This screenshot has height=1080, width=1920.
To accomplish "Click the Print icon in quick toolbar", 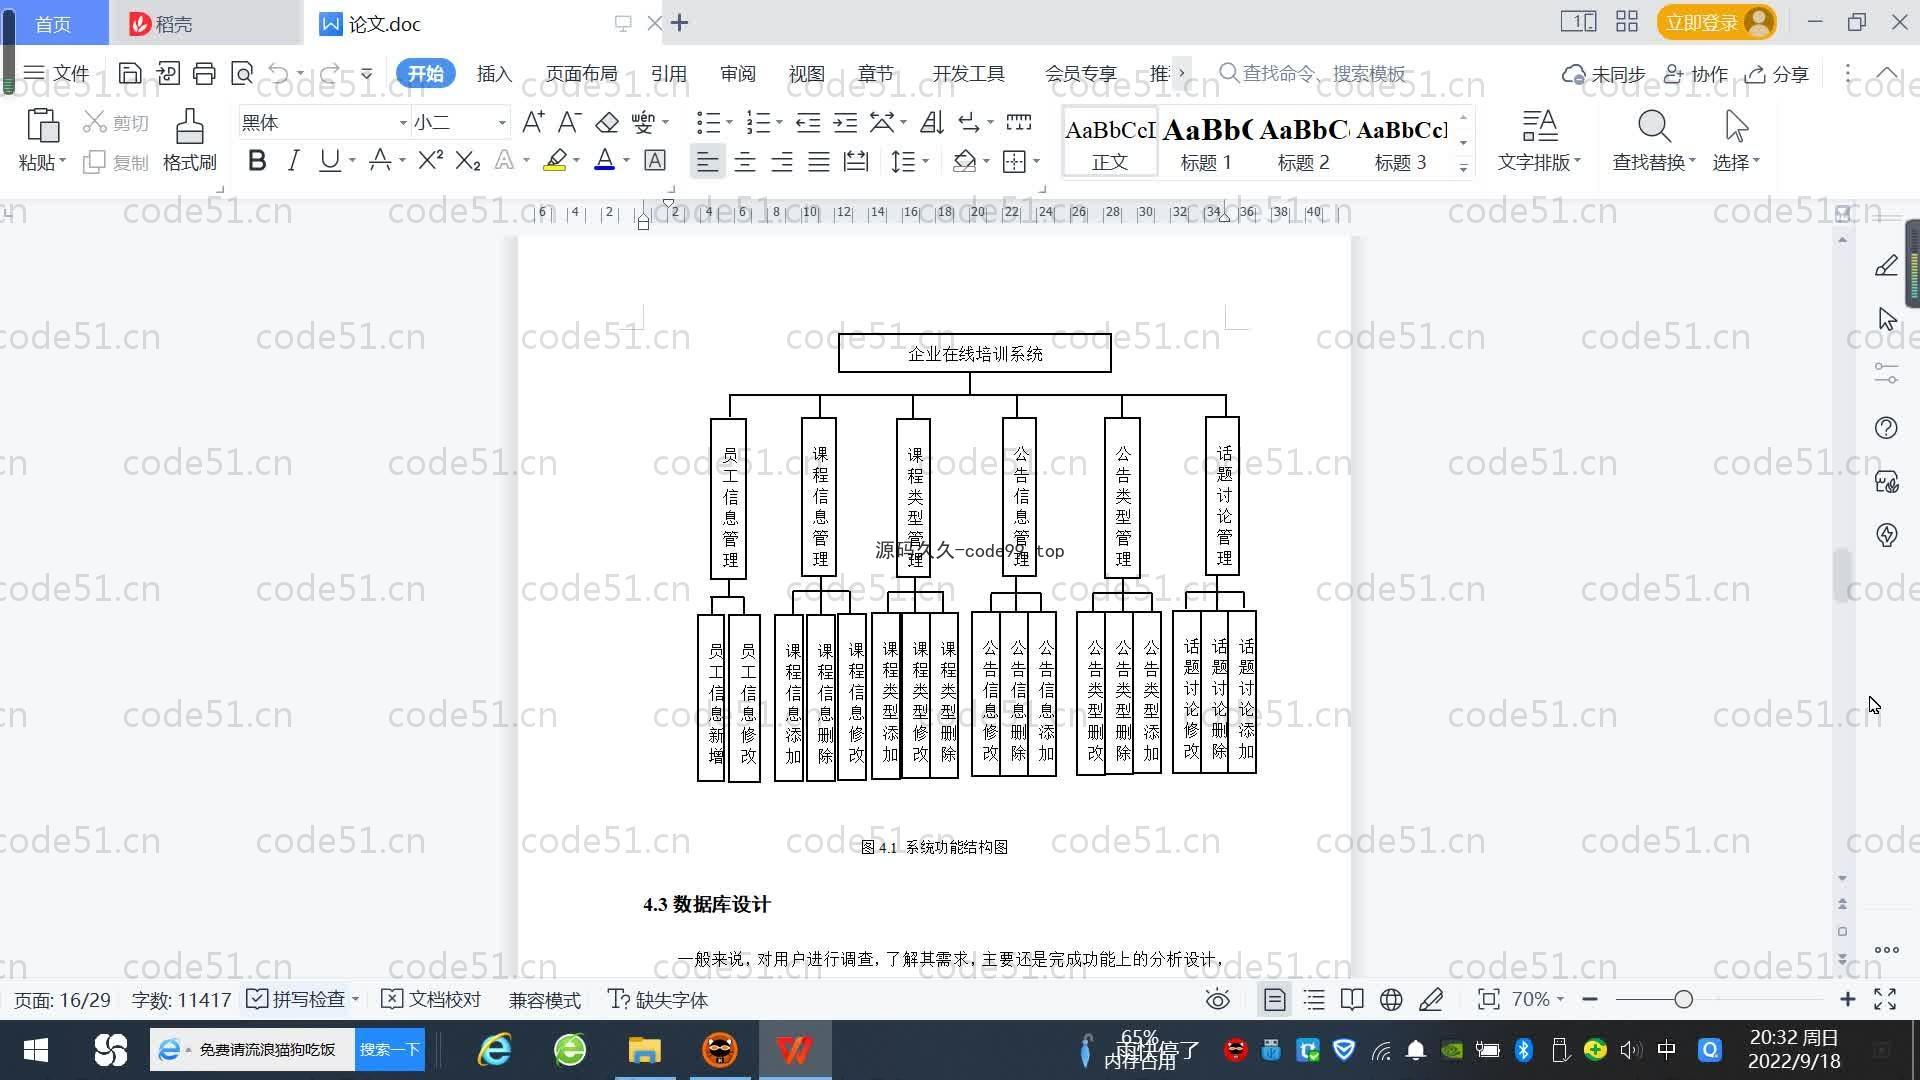I will 204,73.
